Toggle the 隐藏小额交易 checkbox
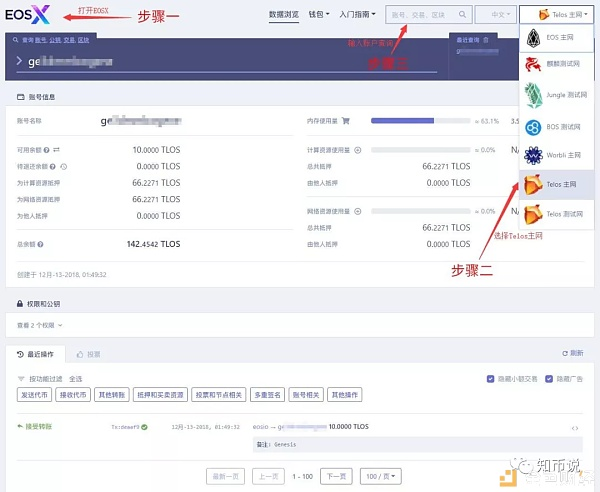 pyautogui.click(x=490, y=379)
